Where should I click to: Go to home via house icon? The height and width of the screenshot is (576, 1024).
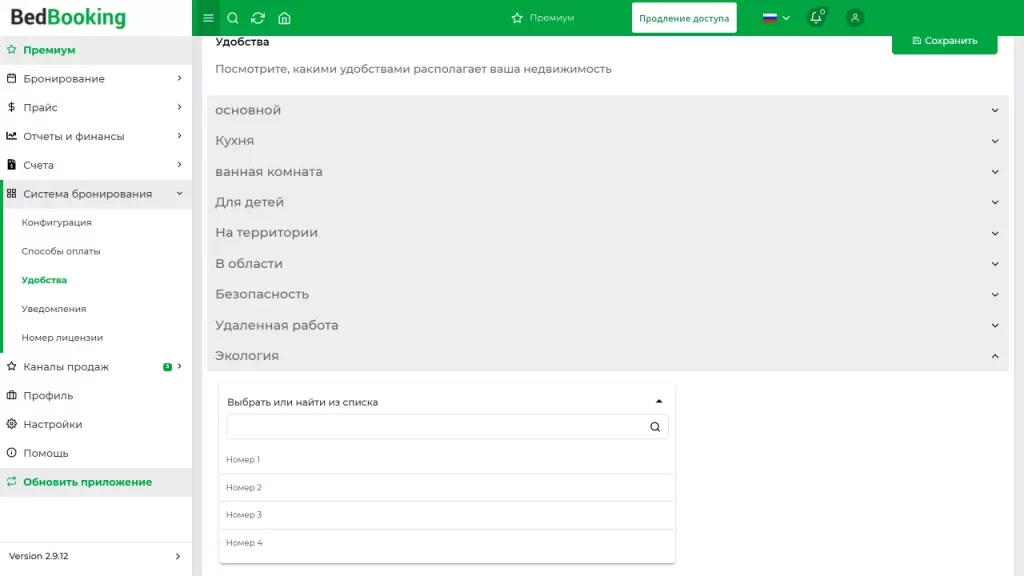pos(285,18)
